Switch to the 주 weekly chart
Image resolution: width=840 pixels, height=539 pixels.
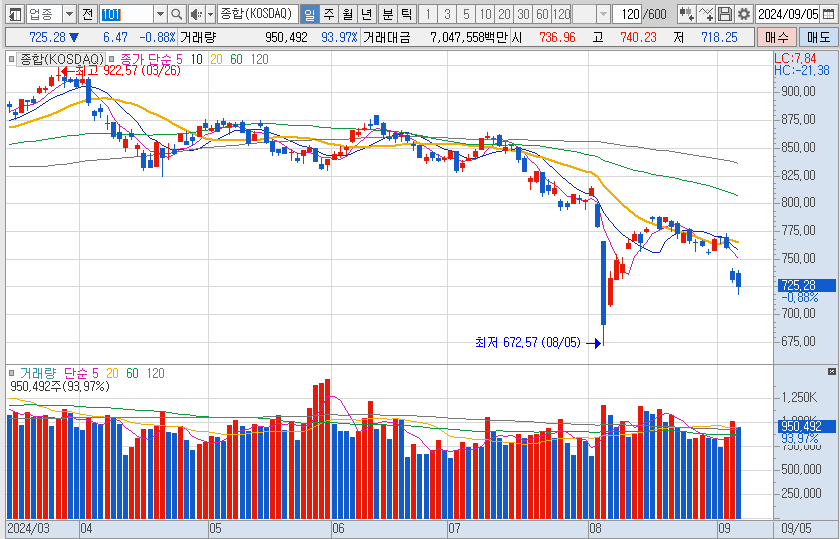pyautogui.click(x=328, y=14)
